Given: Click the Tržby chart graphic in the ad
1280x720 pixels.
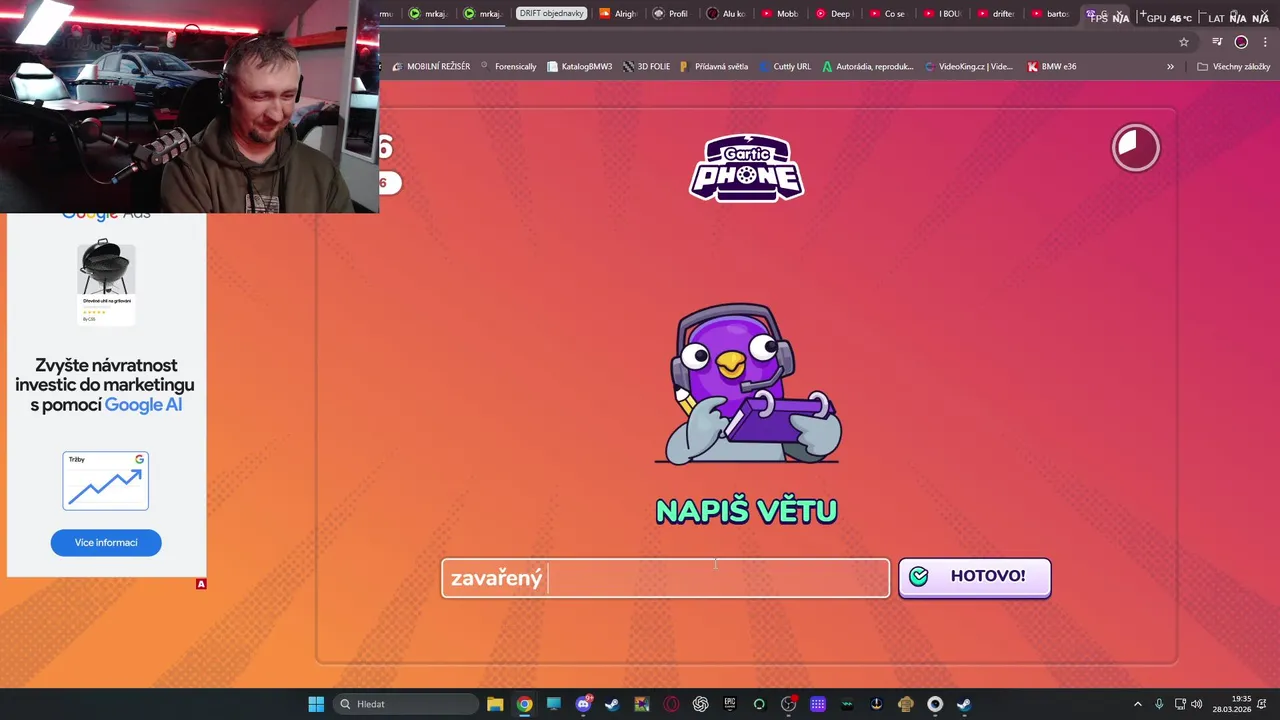Looking at the screenshot, I should (x=106, y=481).
